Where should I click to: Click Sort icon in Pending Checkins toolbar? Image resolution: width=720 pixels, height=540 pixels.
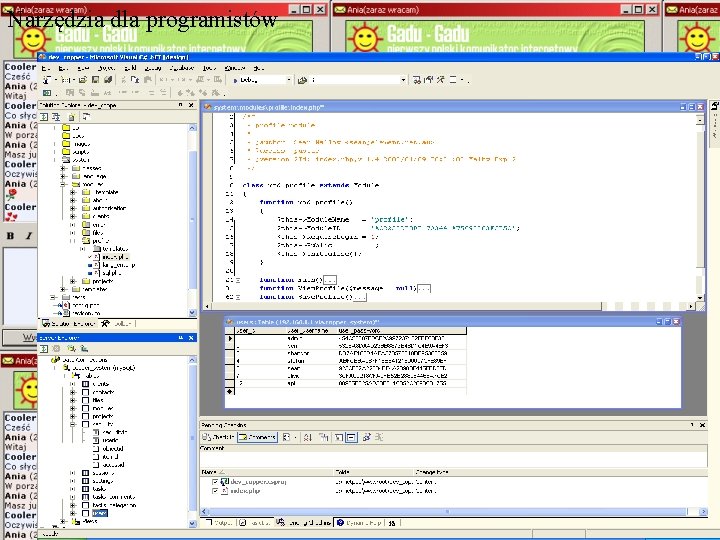click(x=308, y=437)
